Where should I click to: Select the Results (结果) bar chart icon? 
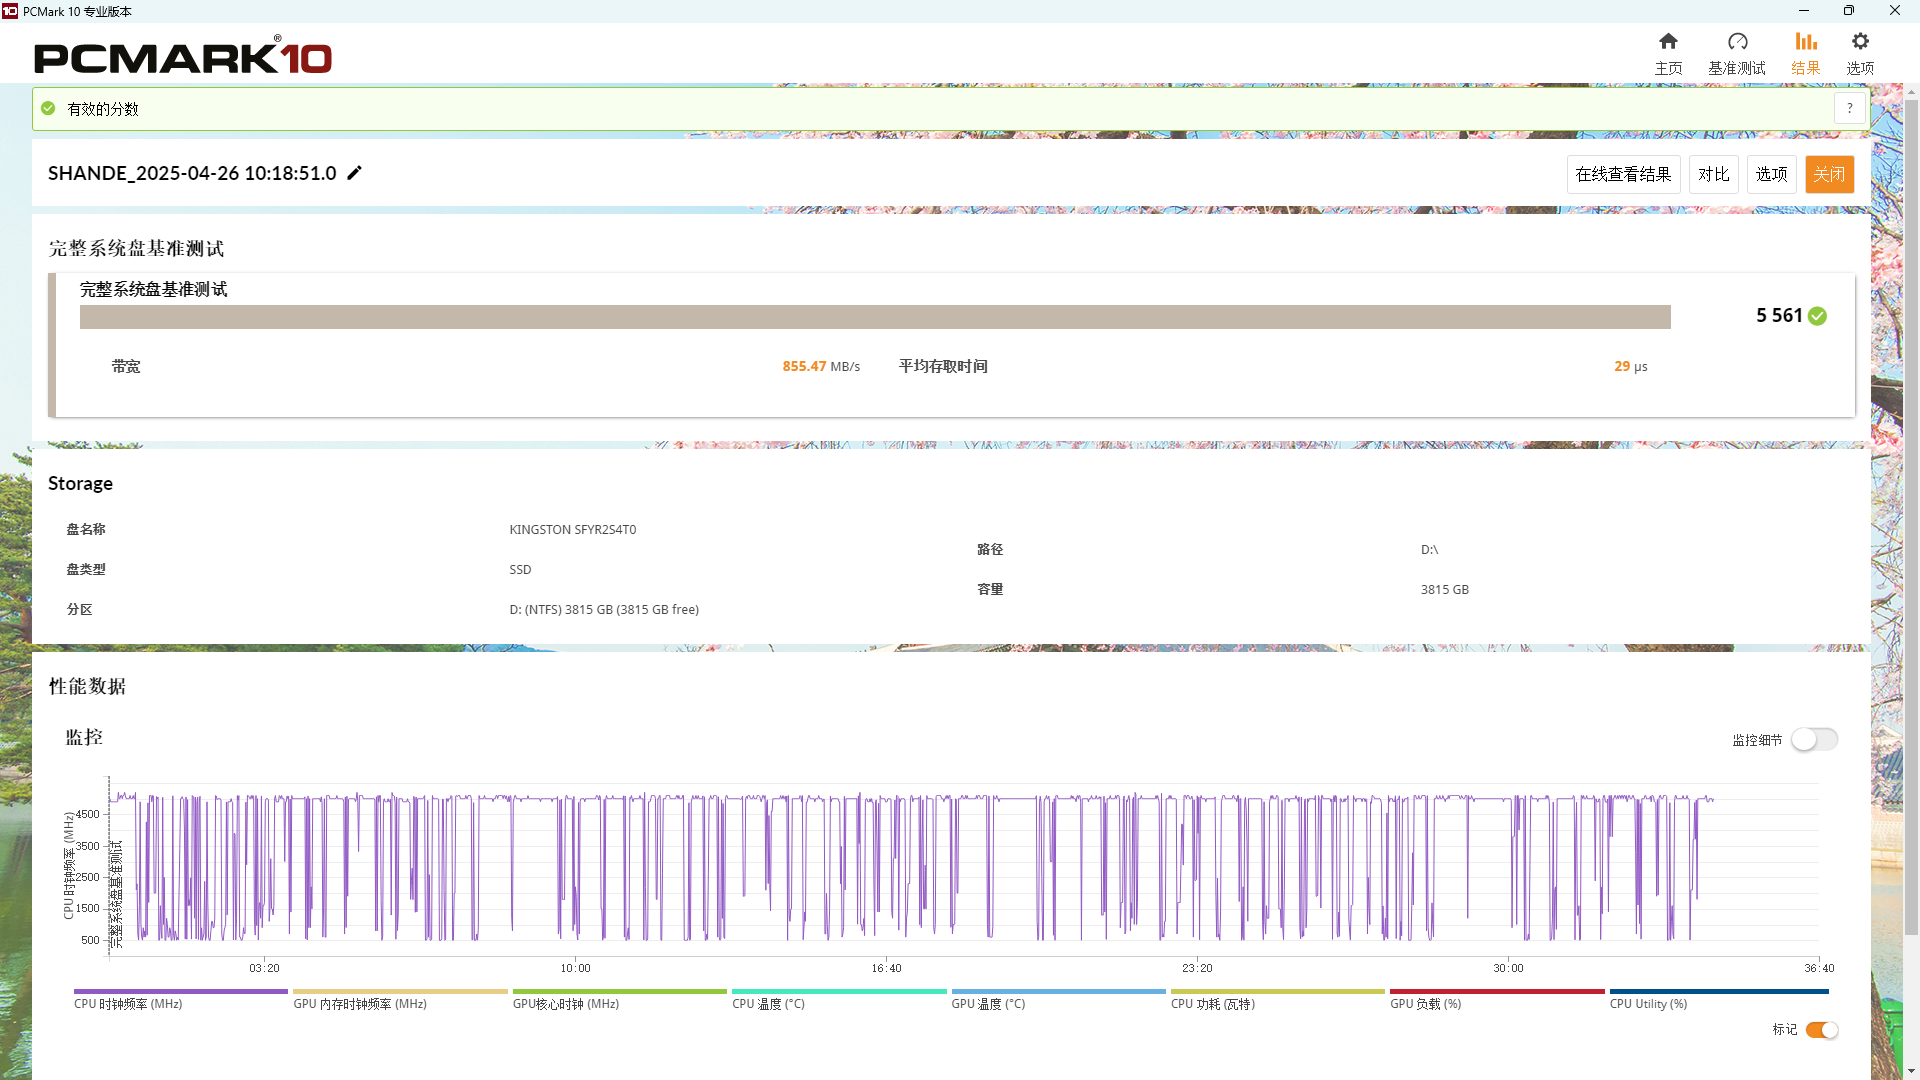[1805, 42]
